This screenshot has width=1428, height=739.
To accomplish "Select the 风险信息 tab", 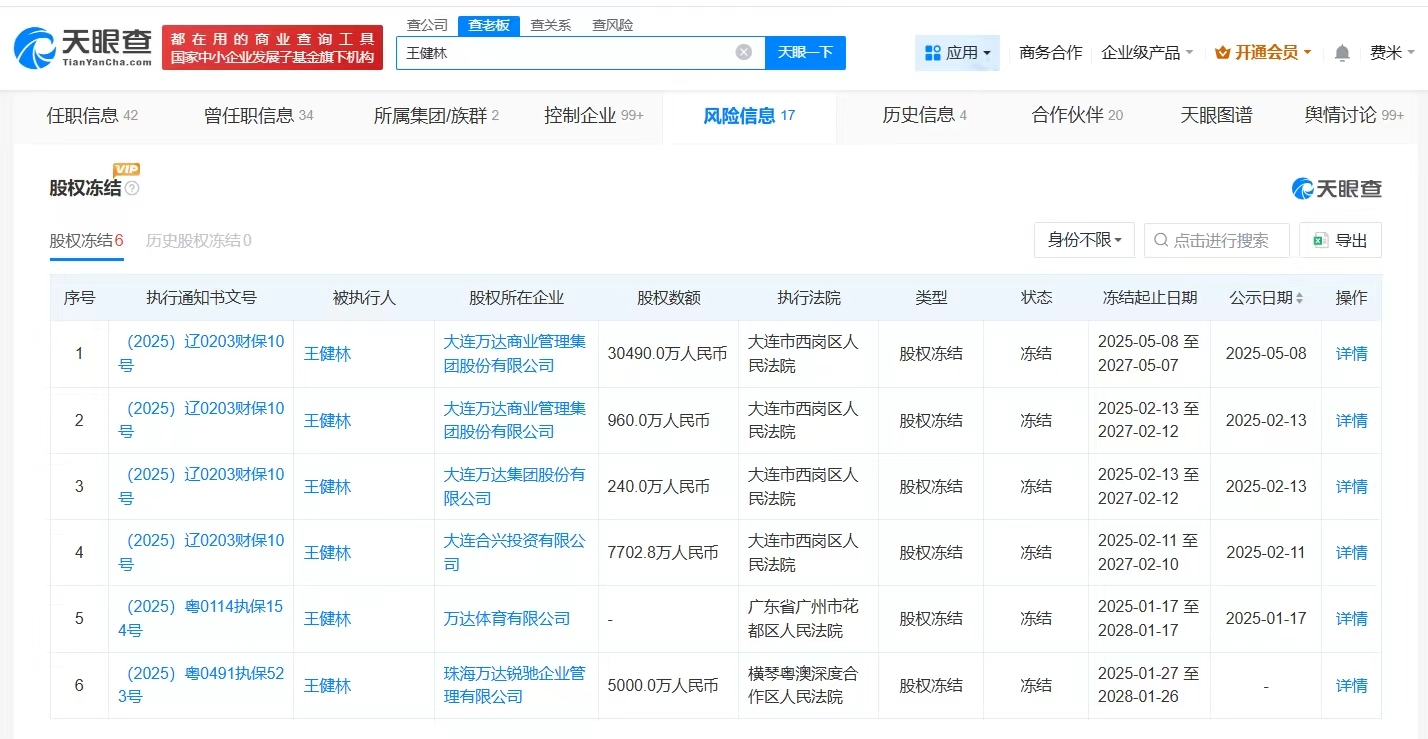I will coord(749,115).
